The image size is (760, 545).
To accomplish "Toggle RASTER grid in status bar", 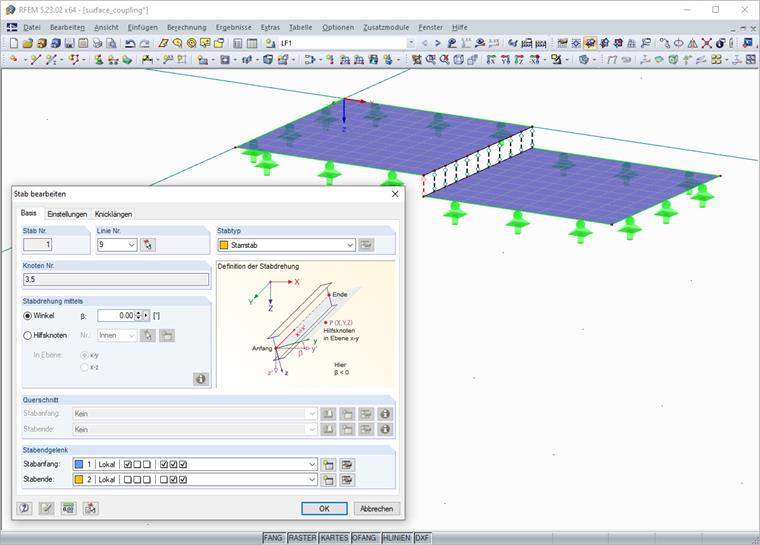I will pyautogui.click(x=302, y=538).
